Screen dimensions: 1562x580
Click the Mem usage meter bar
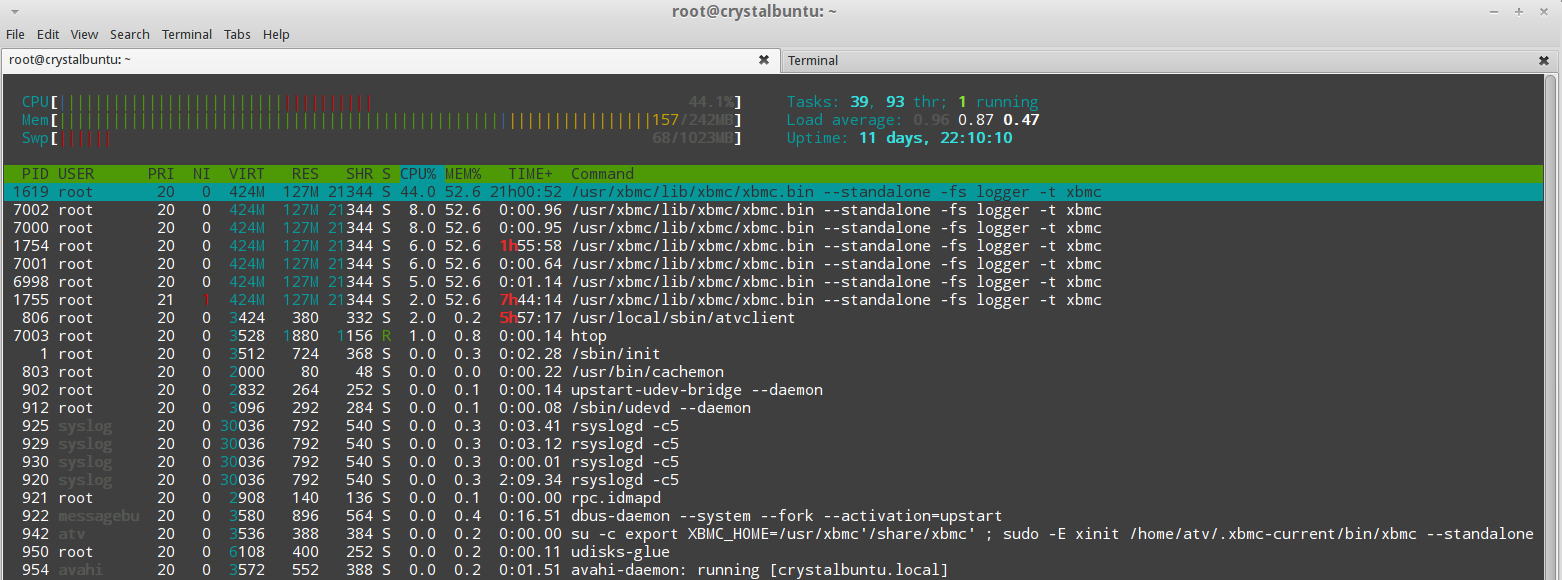click(382, 120)
